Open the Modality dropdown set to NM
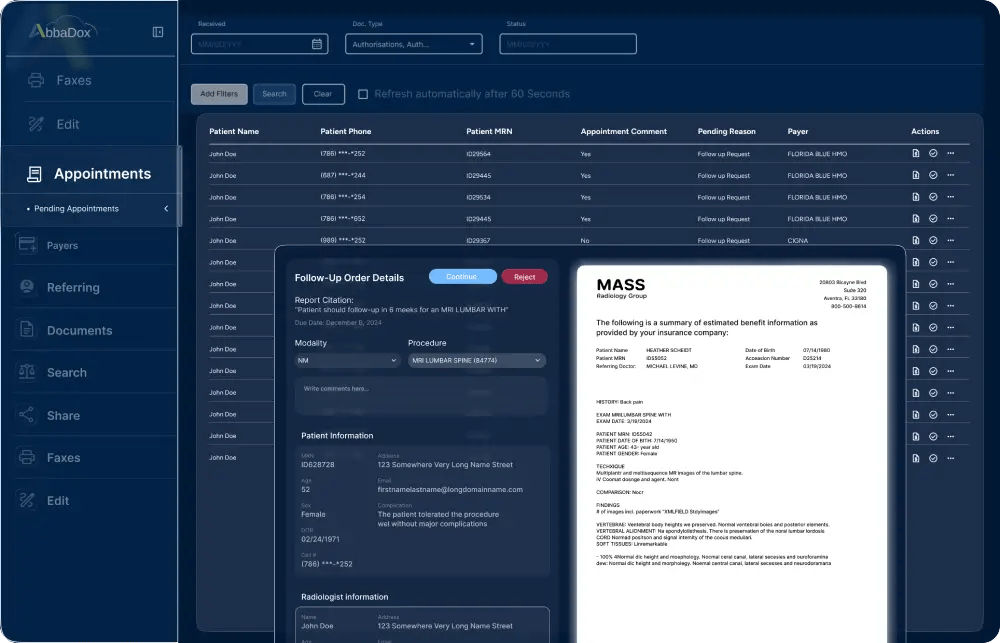Image resolution: width=1000 pixels, height=643 pixels. pyautogui.click(x=346, y=360)
